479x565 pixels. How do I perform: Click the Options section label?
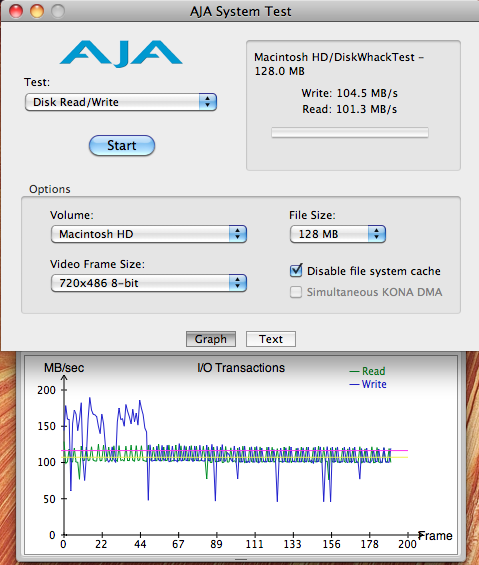coord(50,189)
